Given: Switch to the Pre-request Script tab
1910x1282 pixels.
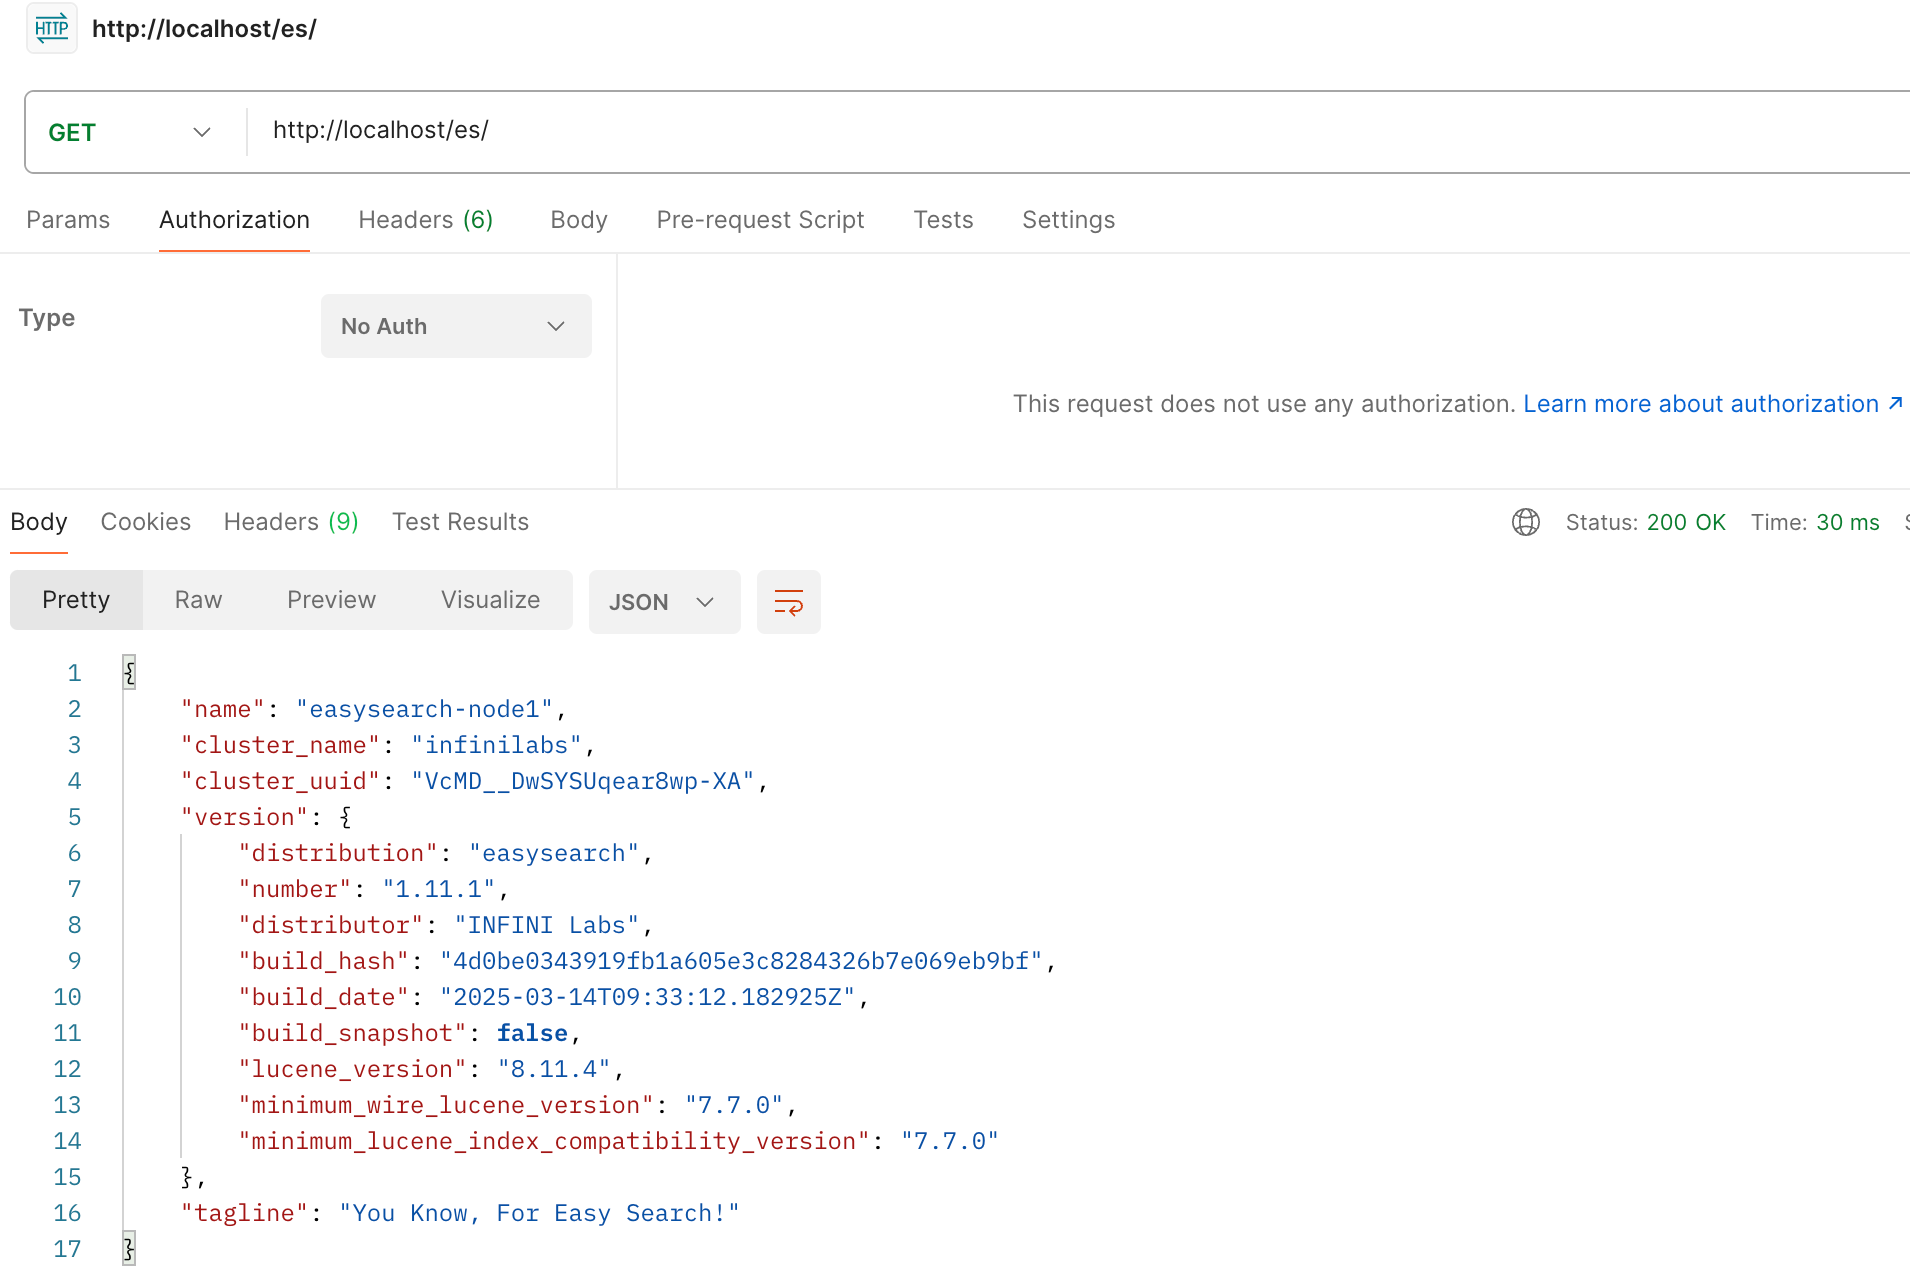Looking at the screenshot, I should (760, 220).
